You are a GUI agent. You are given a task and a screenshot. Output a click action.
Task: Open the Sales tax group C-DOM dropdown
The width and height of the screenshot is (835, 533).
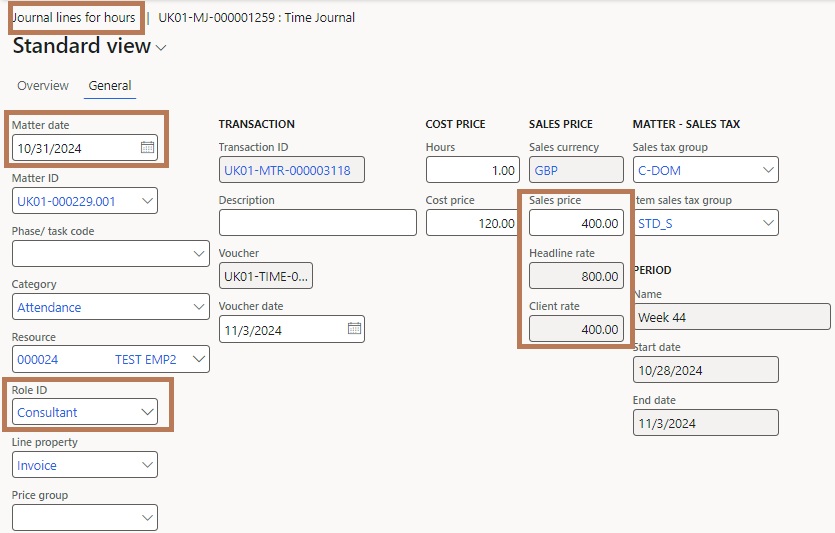click(x=768, y=170)
